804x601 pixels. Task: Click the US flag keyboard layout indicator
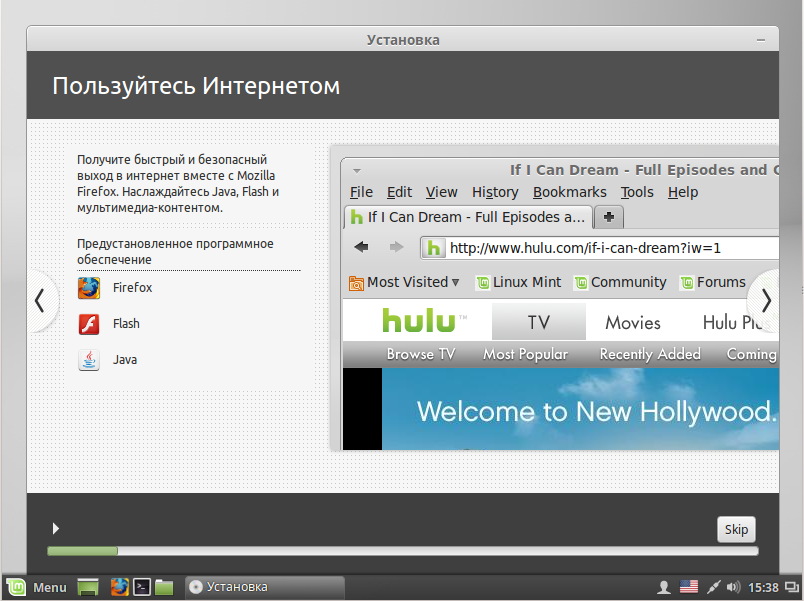point(689,587)
